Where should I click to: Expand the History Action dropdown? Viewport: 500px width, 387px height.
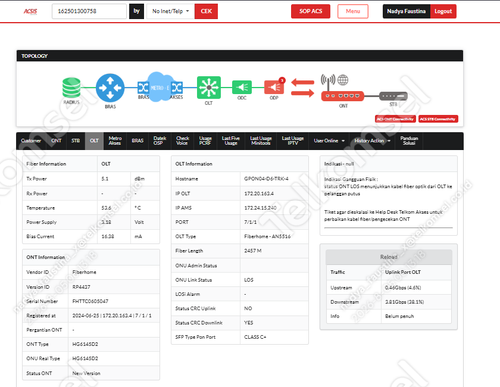point(372,141)
